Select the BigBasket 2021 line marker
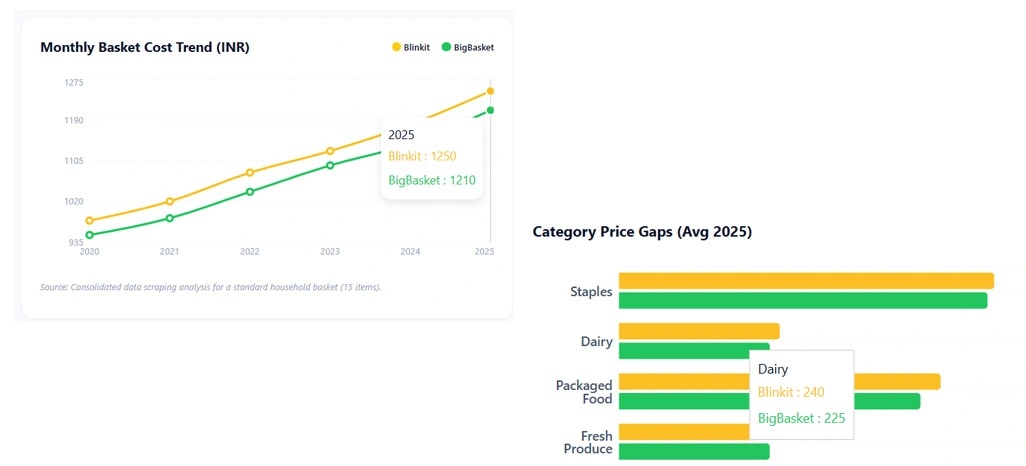1026x466 pixels. (170, 218)
